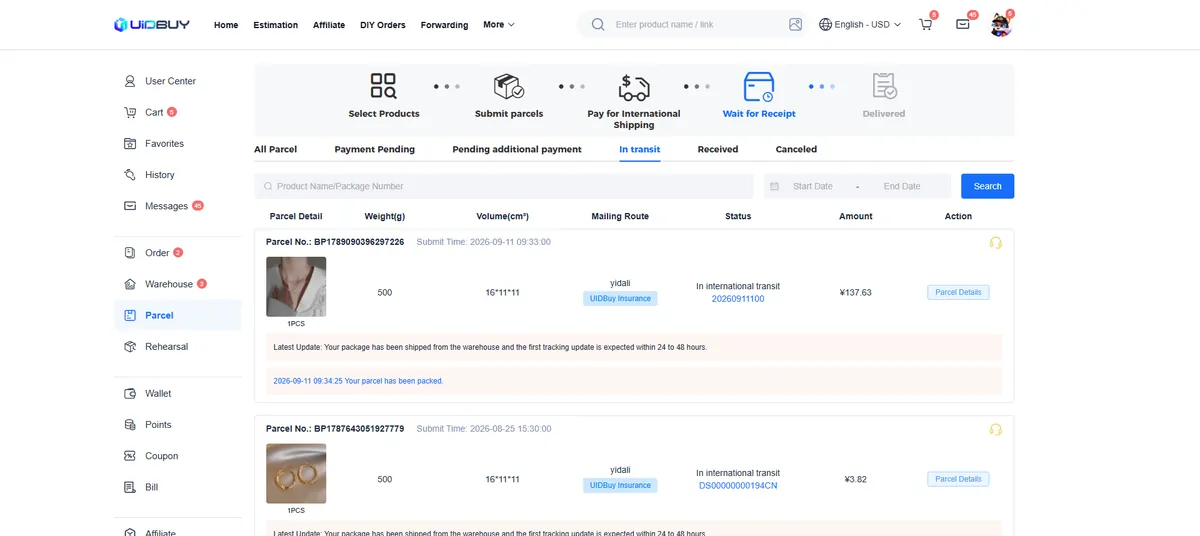Click the User Center sidebar icon

(x=130, y=81)
